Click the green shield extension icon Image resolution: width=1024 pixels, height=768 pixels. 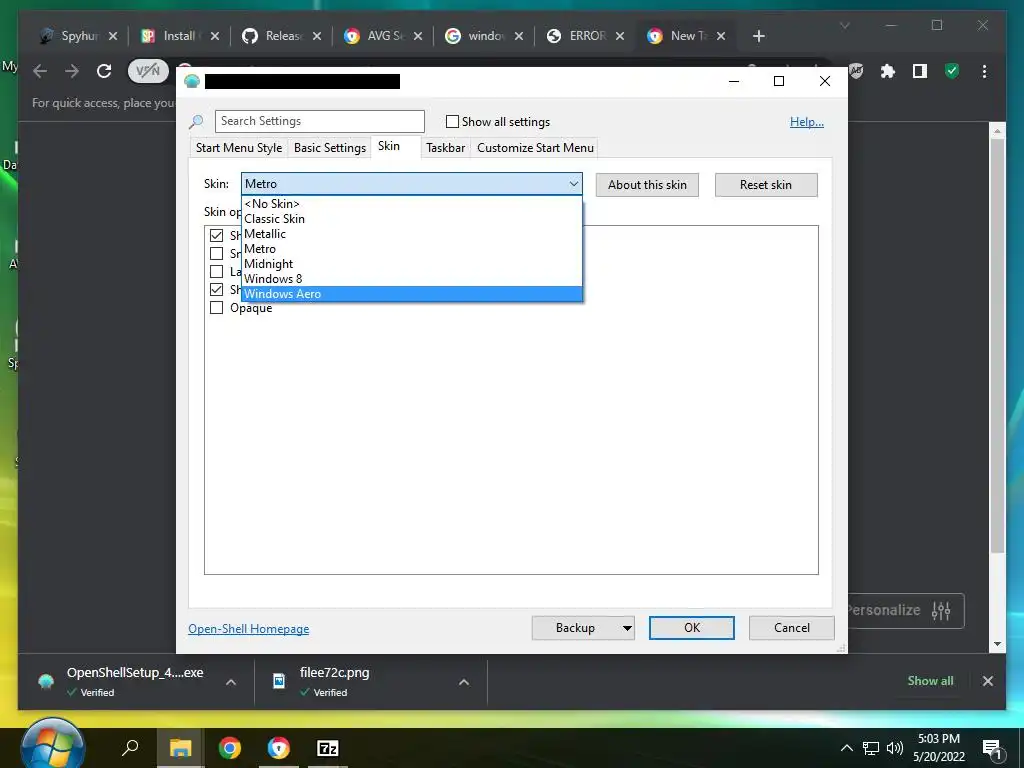(952, 71)
